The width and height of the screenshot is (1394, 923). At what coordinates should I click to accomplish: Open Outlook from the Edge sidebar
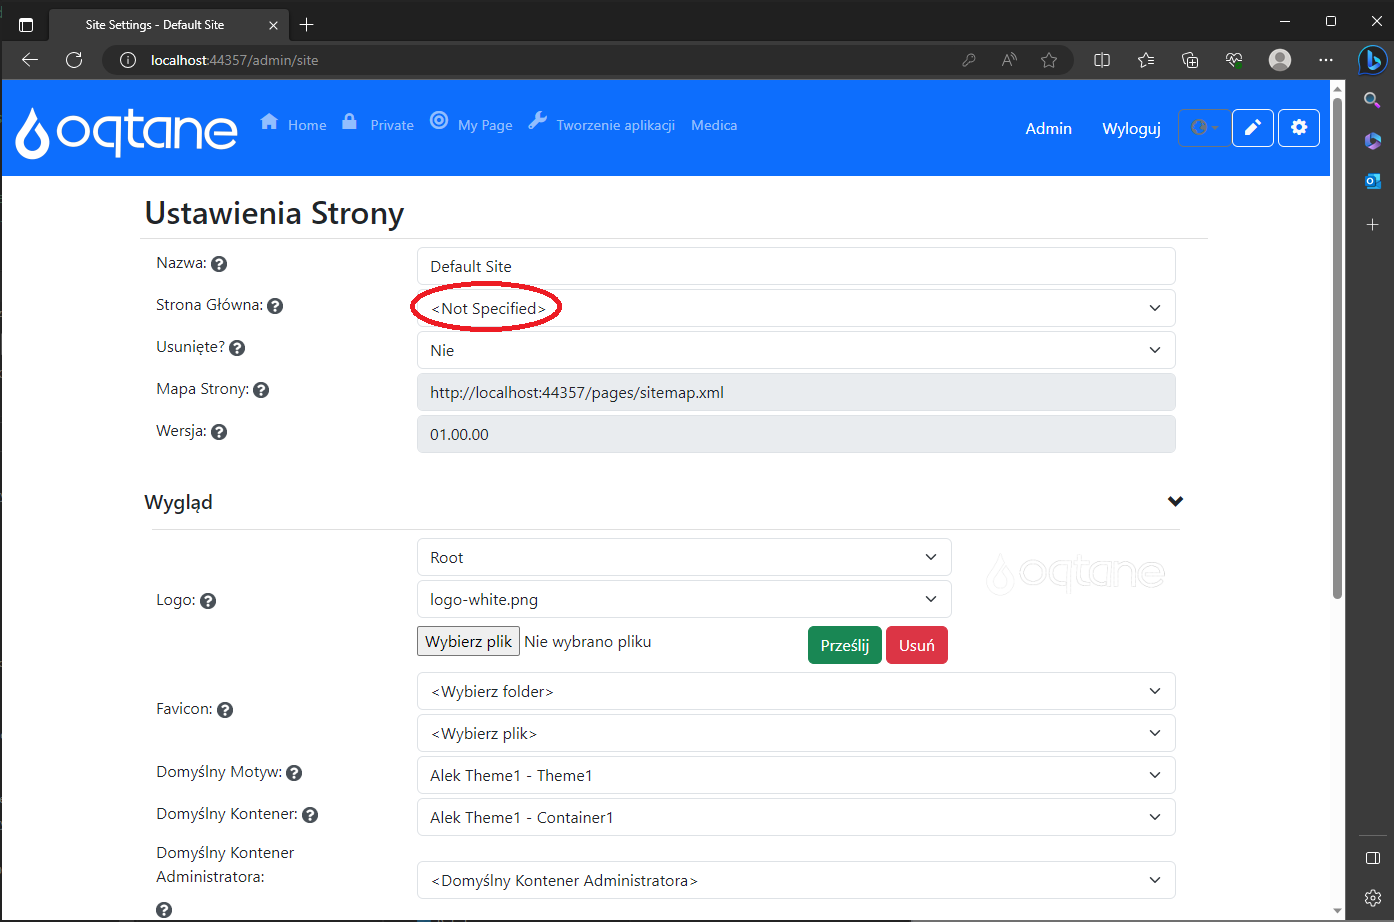[1371, 181]
